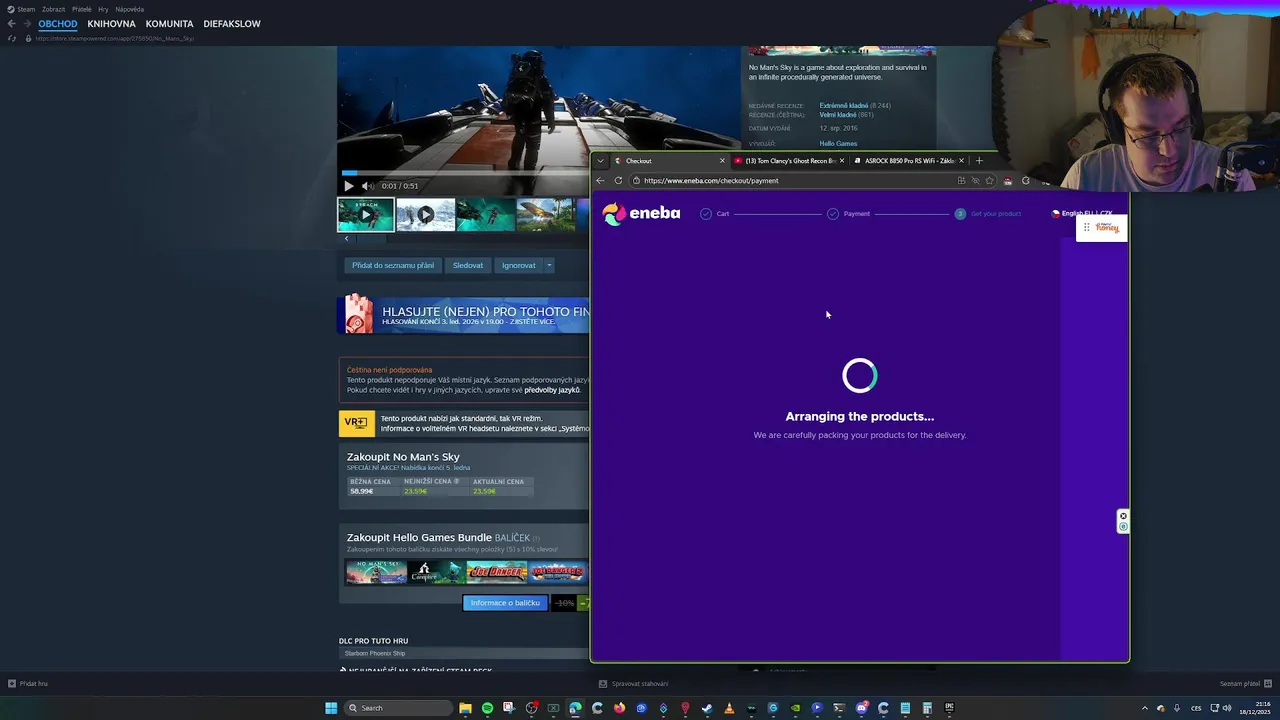Open the English EU CZK region selector
Screen dimensions: 1280x720
[x=1082, y=214]
